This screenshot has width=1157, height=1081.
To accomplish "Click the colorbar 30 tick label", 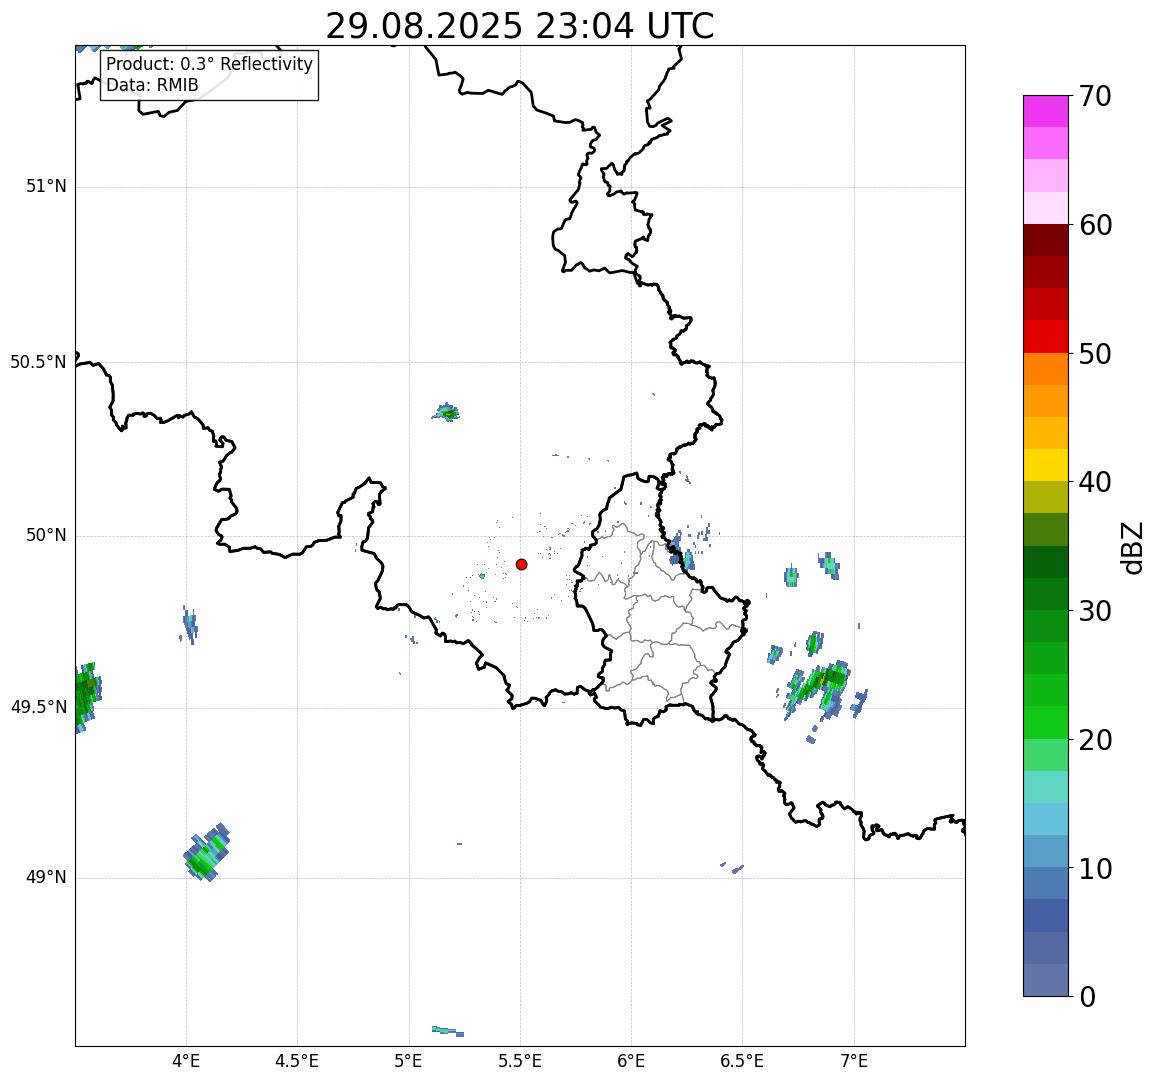I will (1095, 611).
